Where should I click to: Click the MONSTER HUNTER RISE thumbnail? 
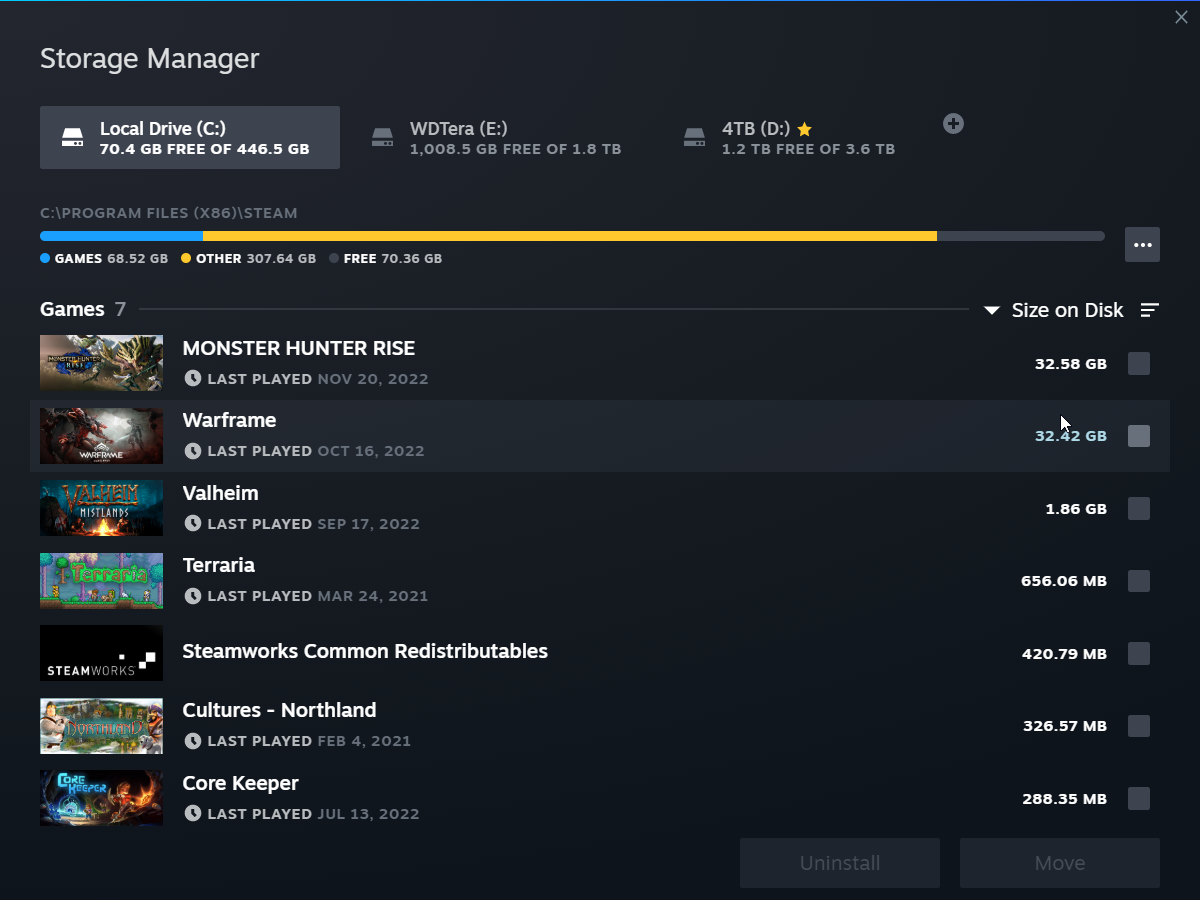coord(101,363)
